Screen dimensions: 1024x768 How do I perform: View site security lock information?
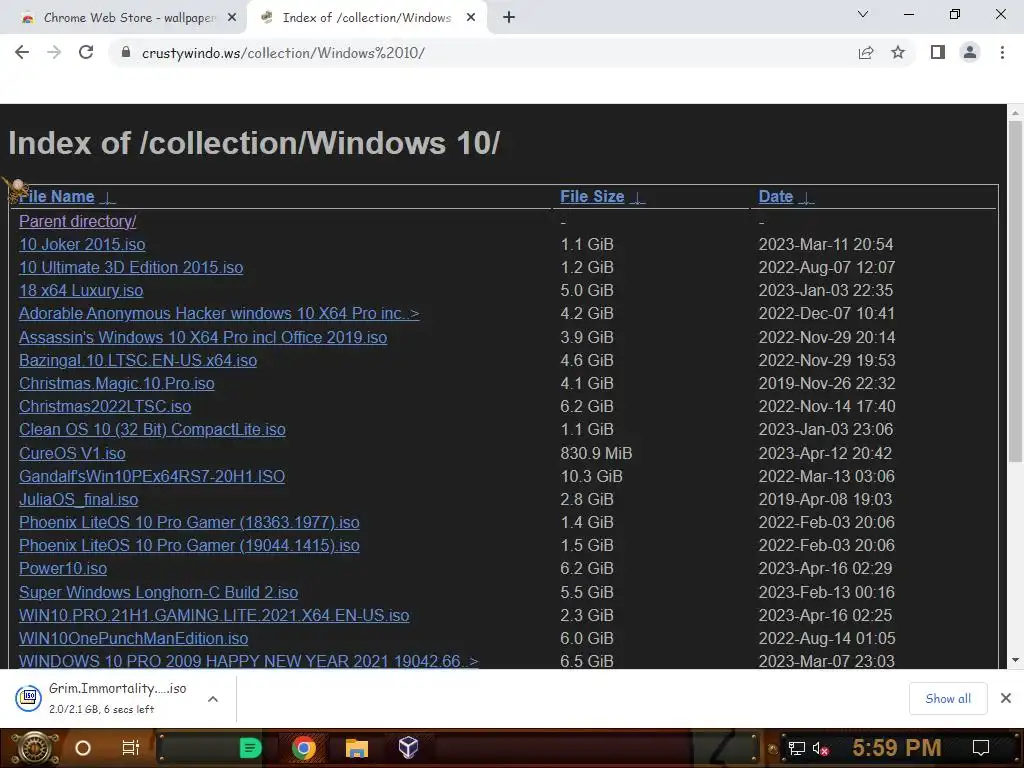tap(126, 53)
